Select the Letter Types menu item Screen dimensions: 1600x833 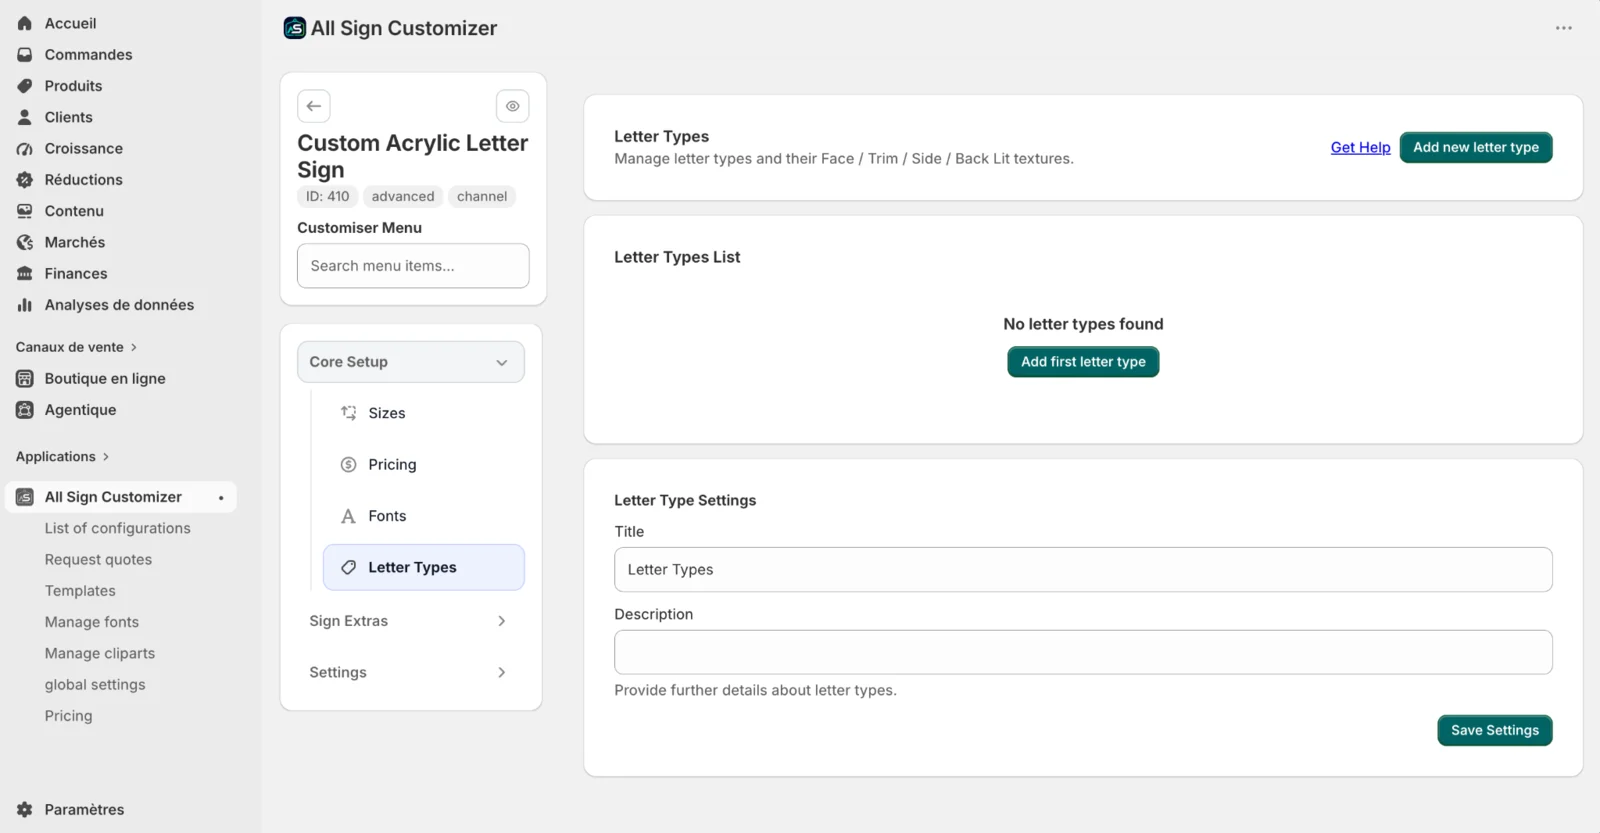coord(424,568)
